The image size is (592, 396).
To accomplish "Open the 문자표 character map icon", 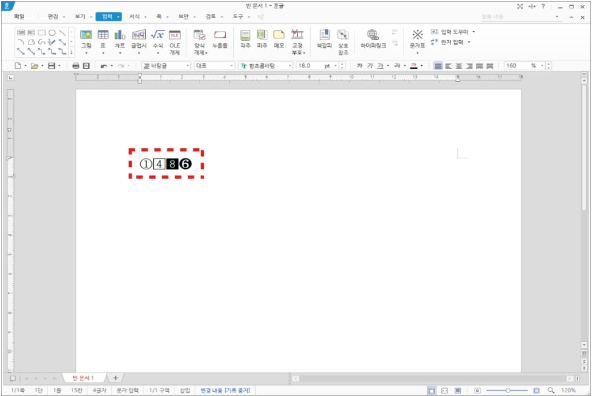I will (417, 40).
